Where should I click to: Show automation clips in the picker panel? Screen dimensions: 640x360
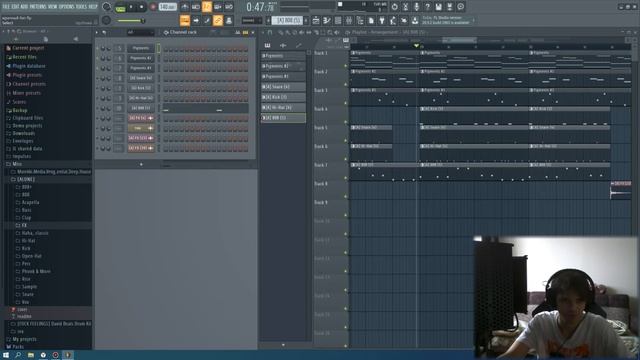tap(299, 45)
